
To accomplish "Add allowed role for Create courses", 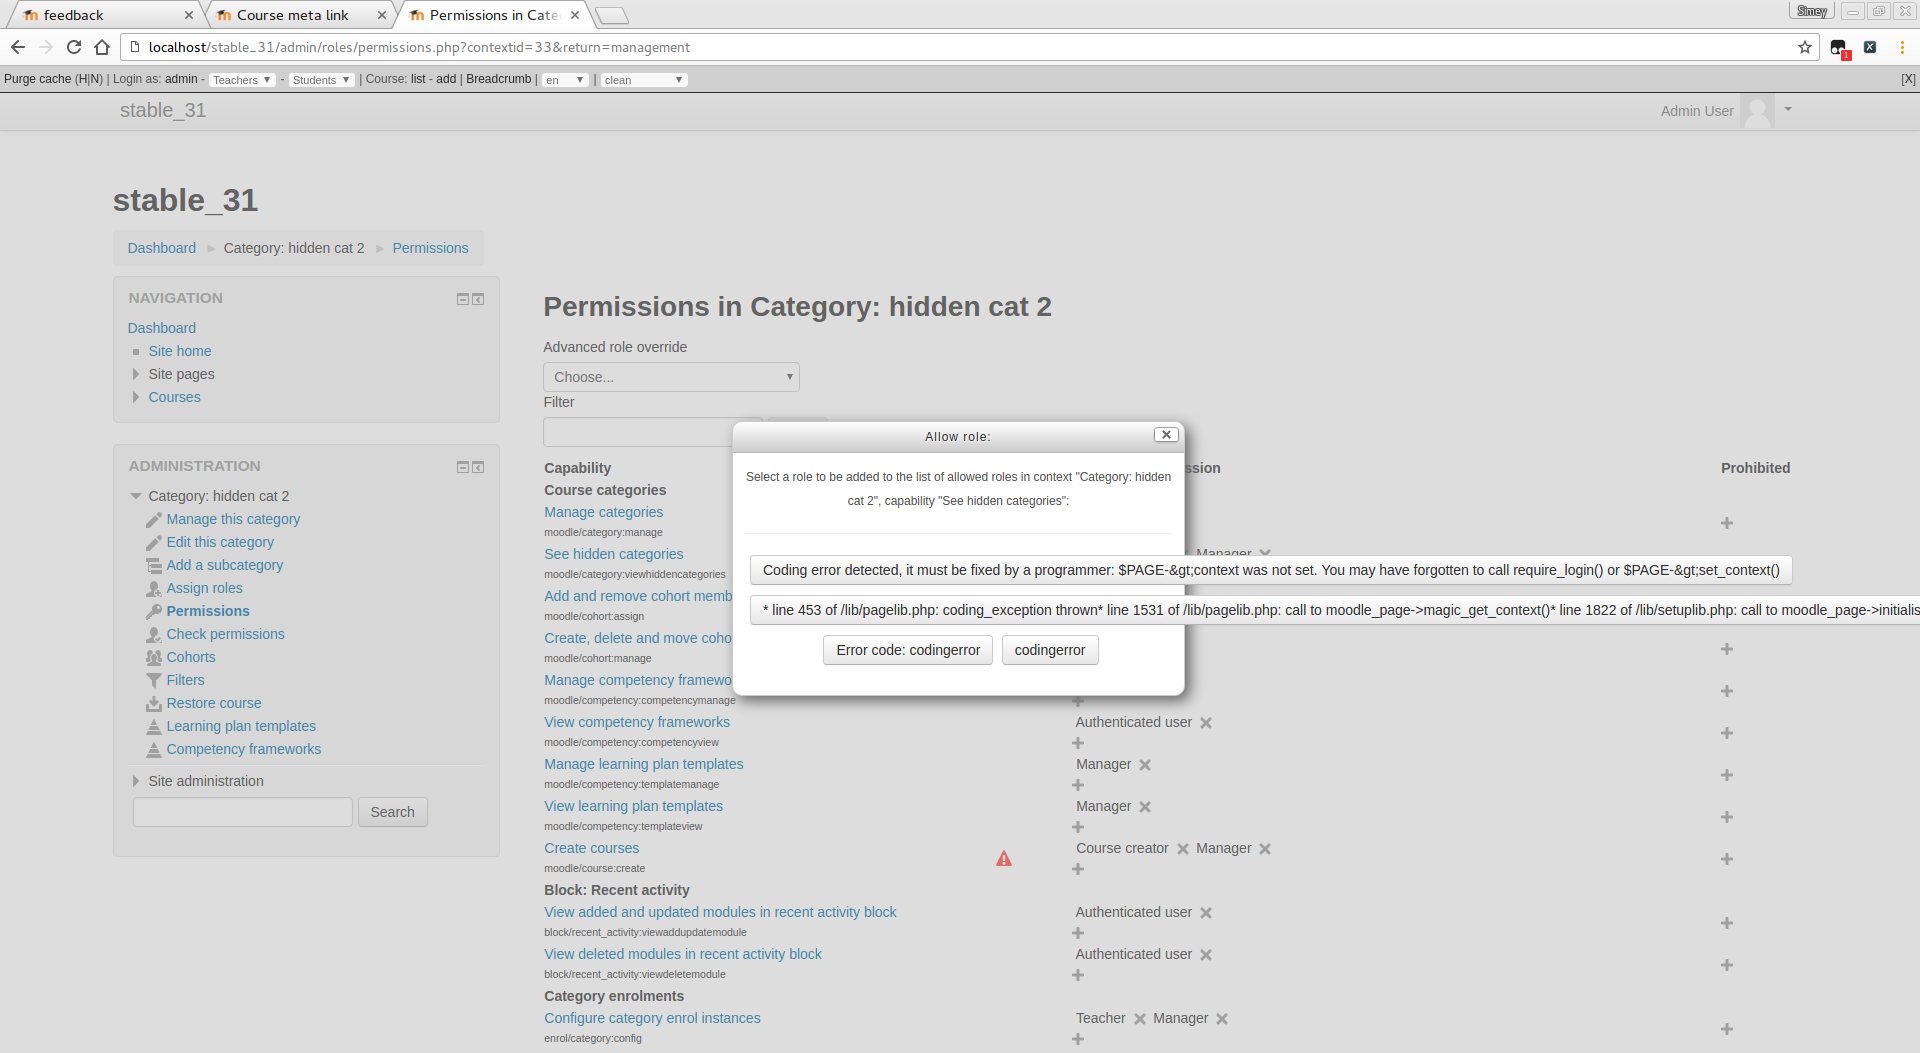I will [x=1078, y=869].
